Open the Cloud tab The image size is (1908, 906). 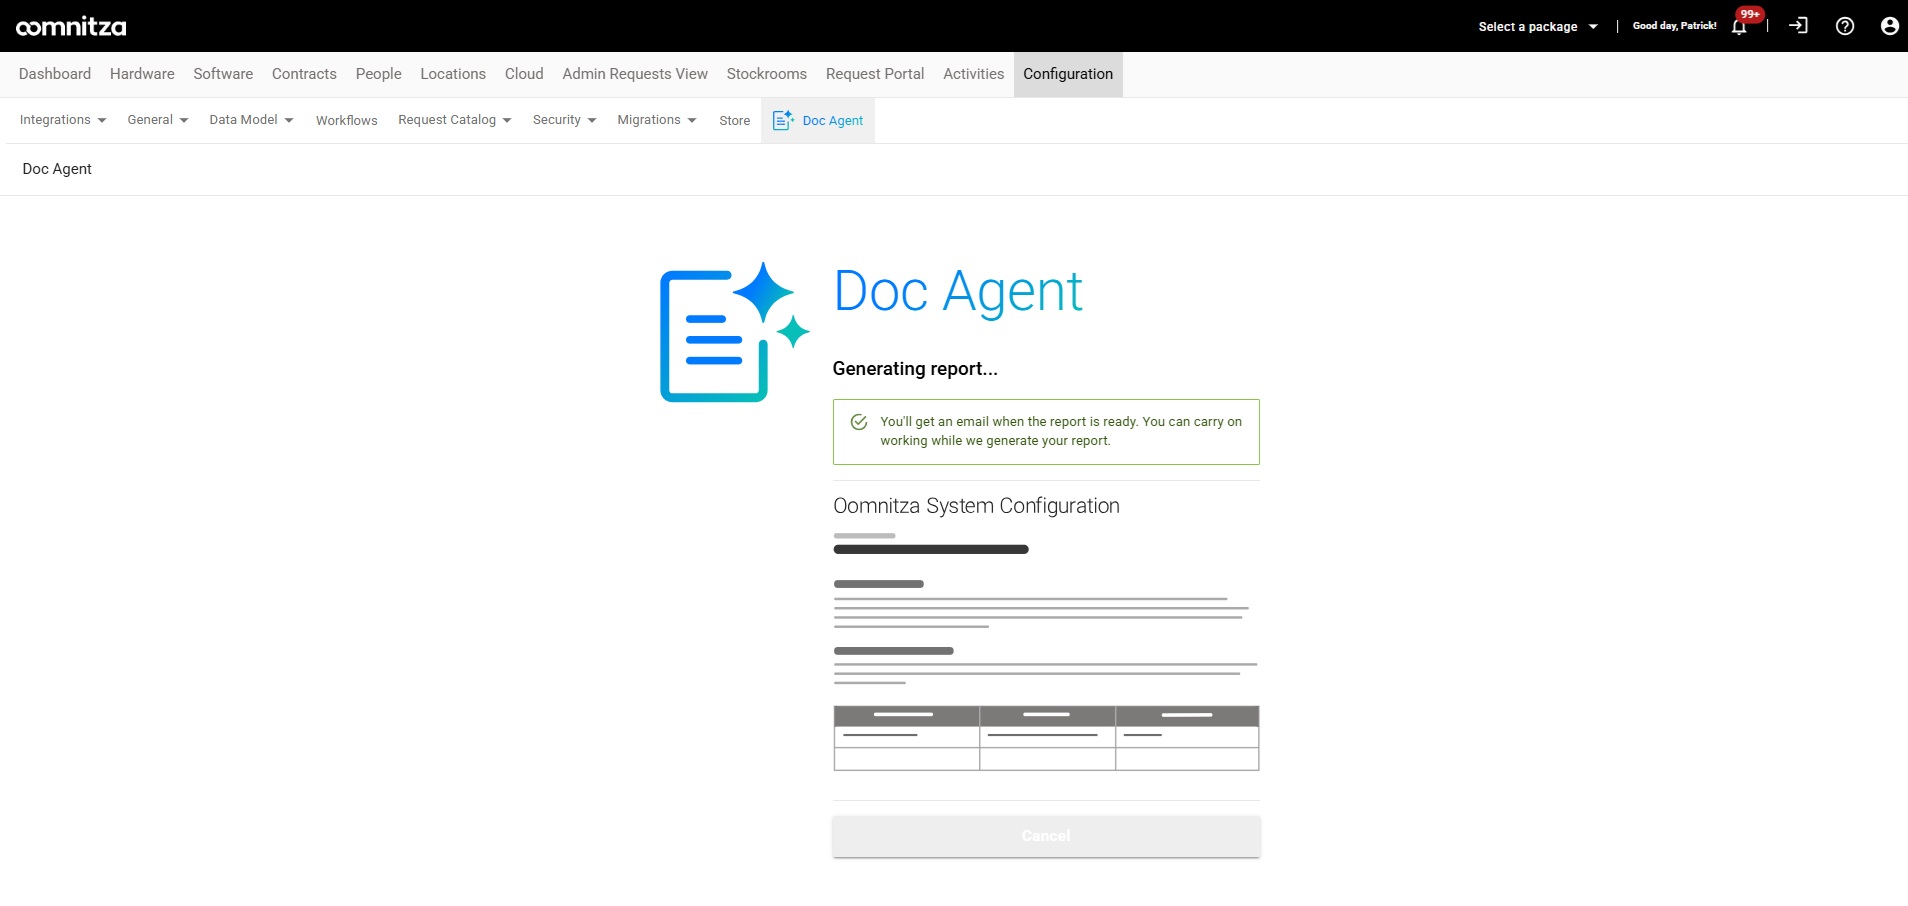click(x=524, y=74)
